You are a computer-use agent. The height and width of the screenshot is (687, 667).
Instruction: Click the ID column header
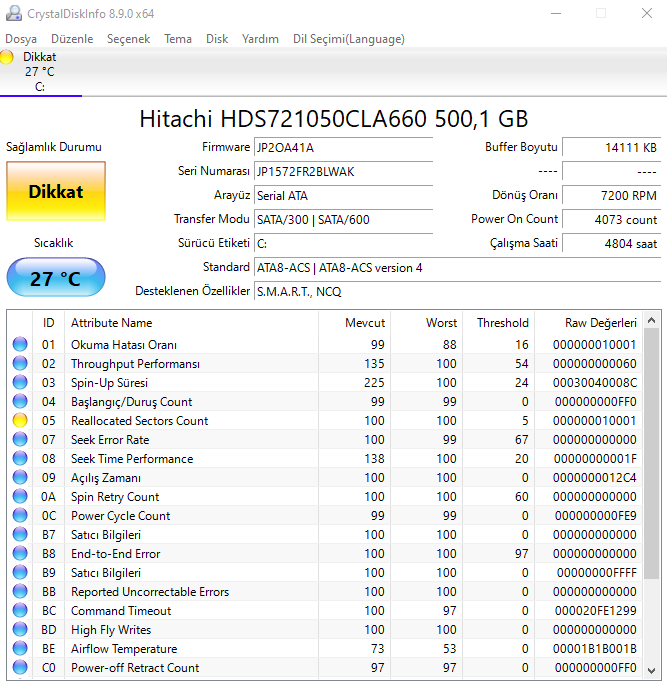[x=48, y=323]
